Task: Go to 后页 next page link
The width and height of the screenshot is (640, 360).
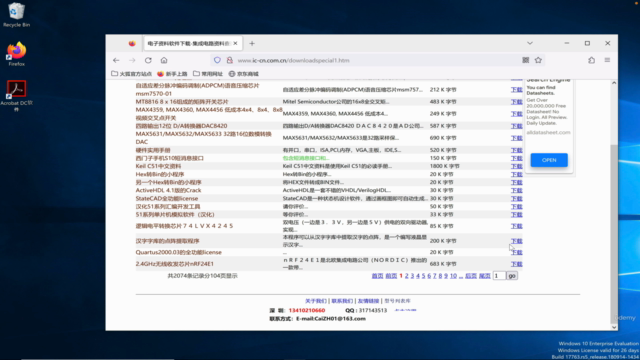Action: coord(471,276)
